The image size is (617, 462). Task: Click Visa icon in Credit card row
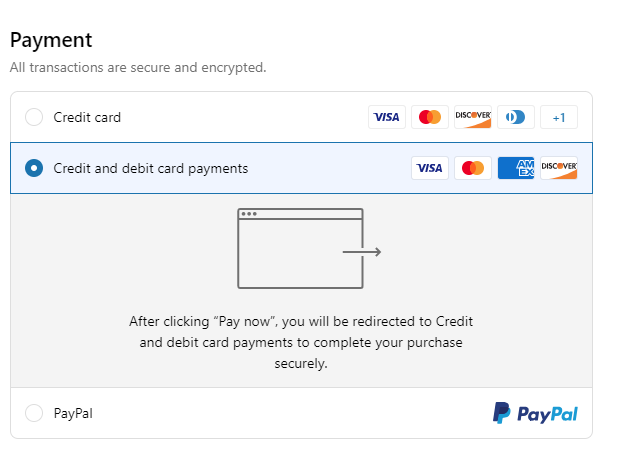click(386, 117)
